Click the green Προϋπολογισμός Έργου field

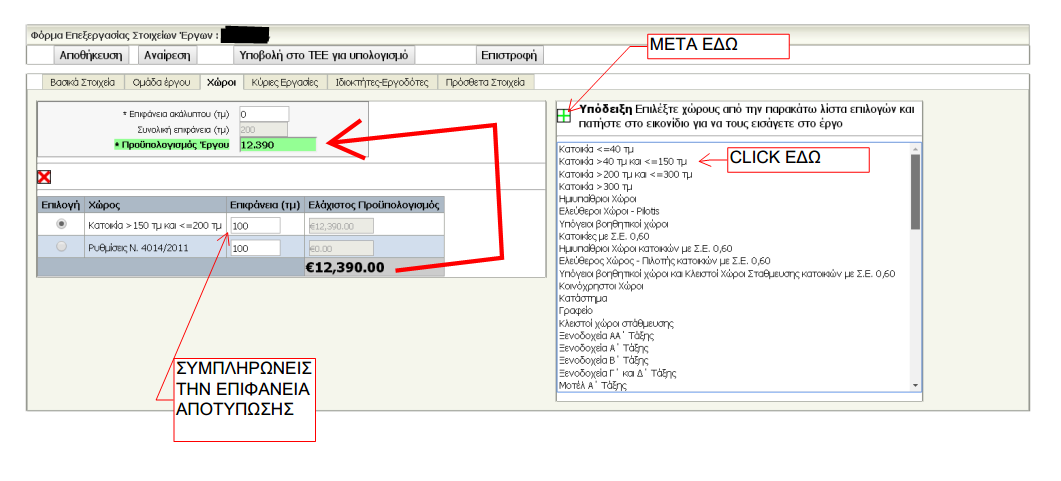pos(277,145)
